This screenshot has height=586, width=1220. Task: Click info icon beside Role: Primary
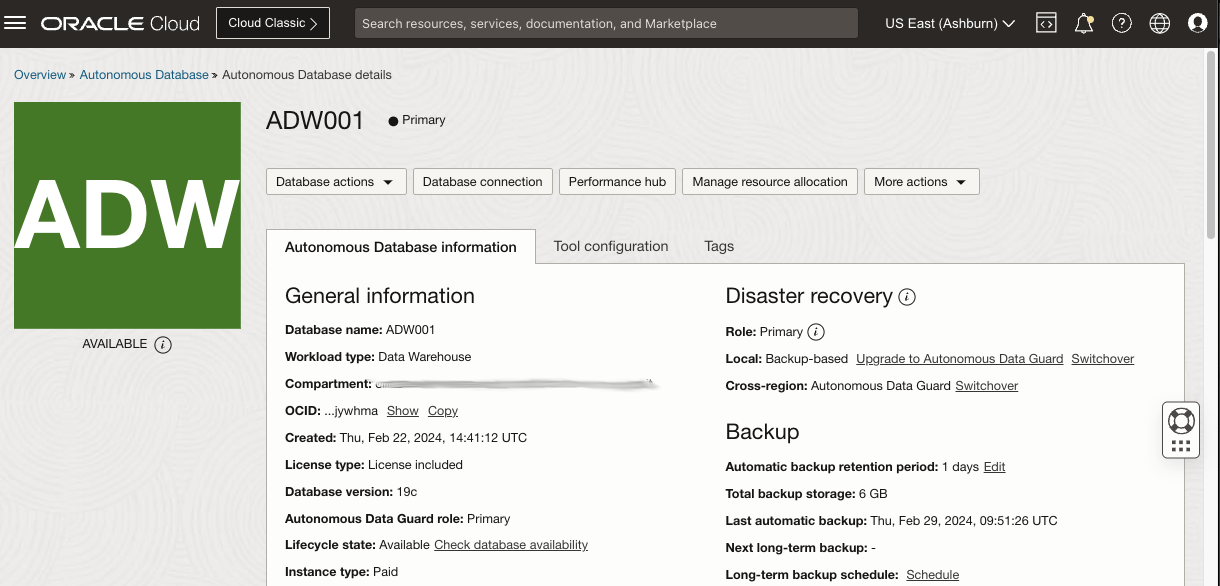pos(816,332)
